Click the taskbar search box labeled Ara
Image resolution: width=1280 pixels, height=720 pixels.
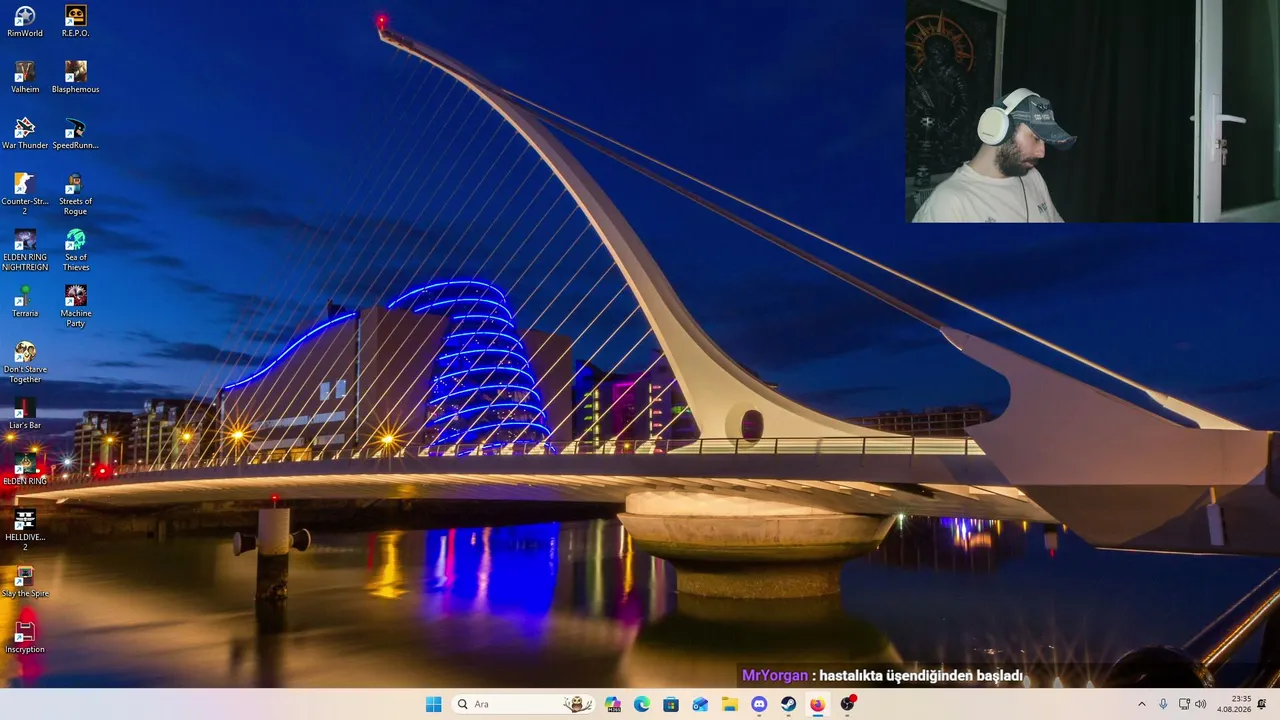click(522, 704)
